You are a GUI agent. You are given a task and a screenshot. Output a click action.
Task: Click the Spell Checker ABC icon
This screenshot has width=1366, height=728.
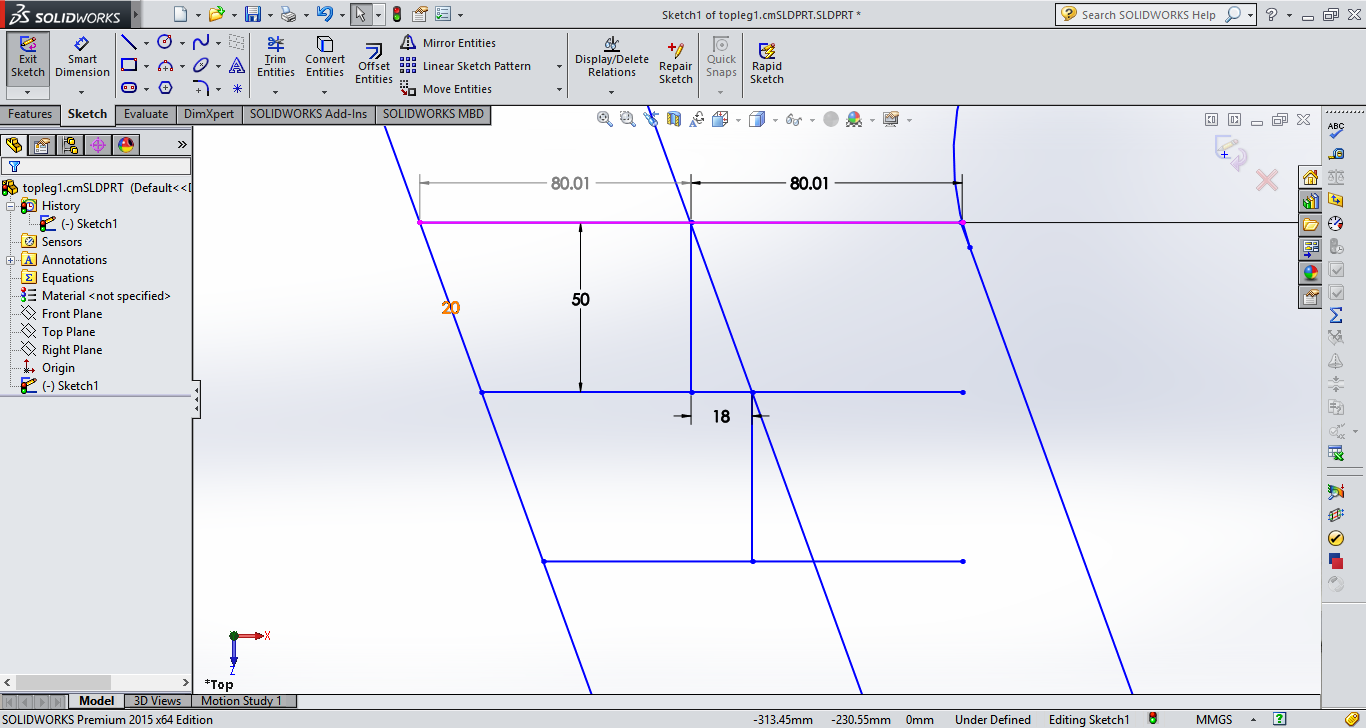point(1336,130)
